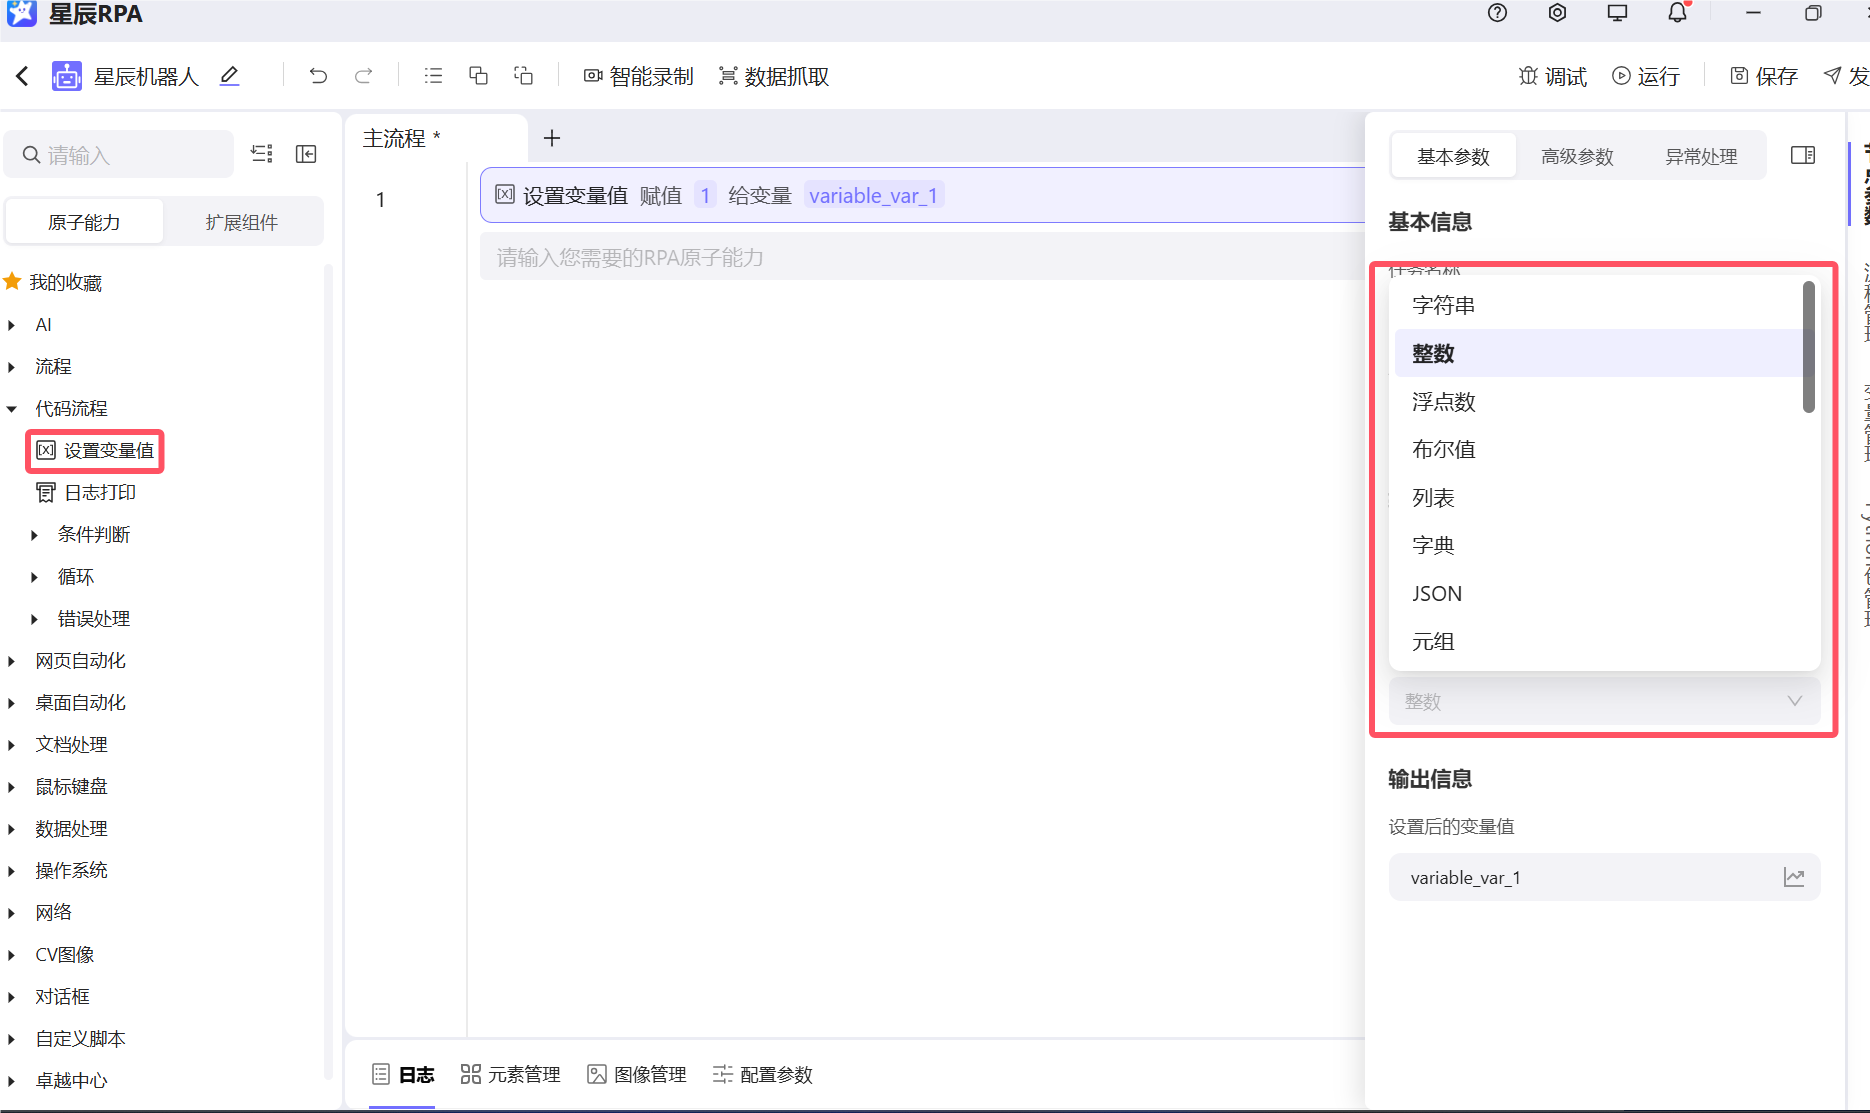1870x1113 pixels.
Task: Click the dropdown list scrollbar
Action: [x=1808, y=347]
